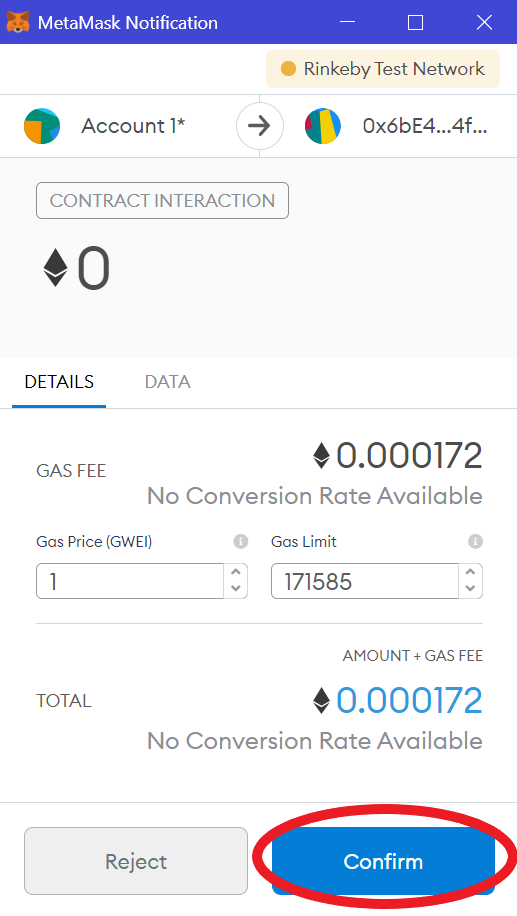Click the recipient address 0x6bE4 identicon
The height and width of the screenshot is (916, 517).
point(323,126)
